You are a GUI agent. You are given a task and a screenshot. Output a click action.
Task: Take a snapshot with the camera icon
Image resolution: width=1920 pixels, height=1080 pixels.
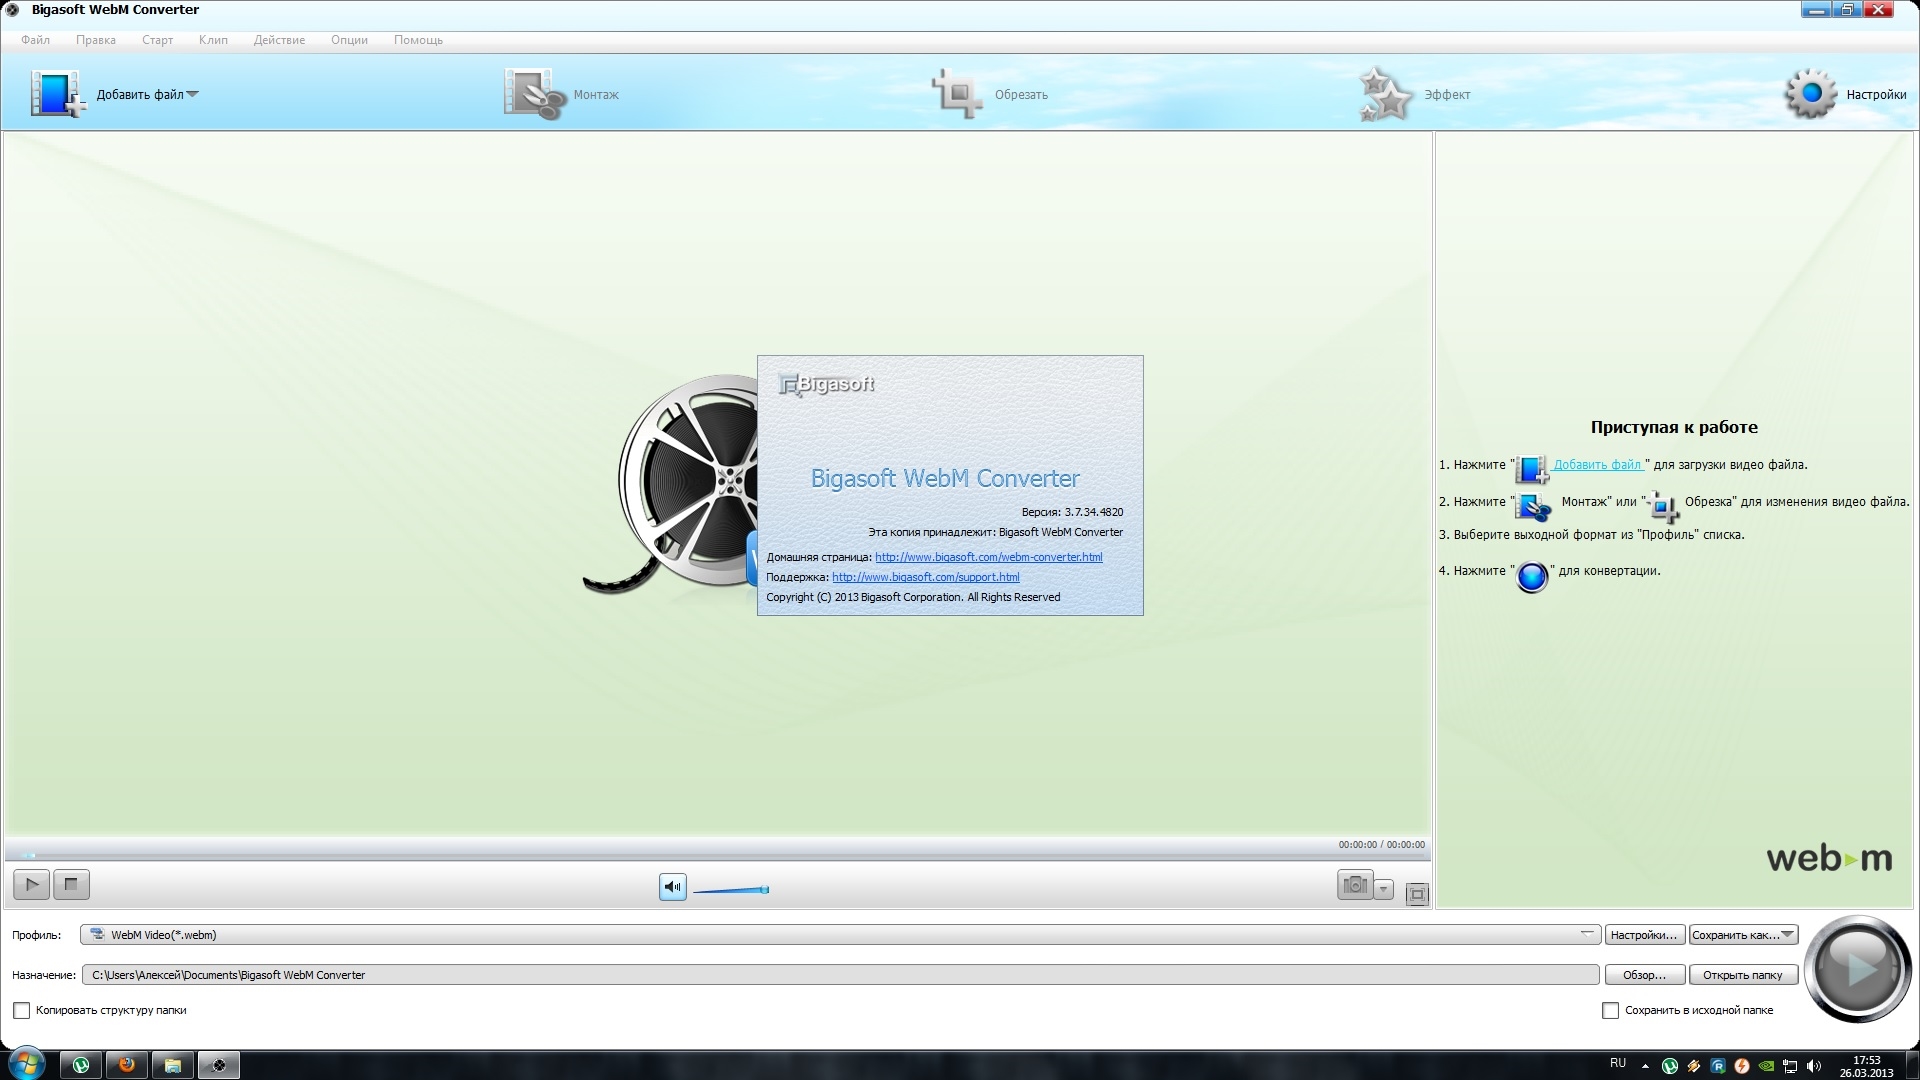1355,885
